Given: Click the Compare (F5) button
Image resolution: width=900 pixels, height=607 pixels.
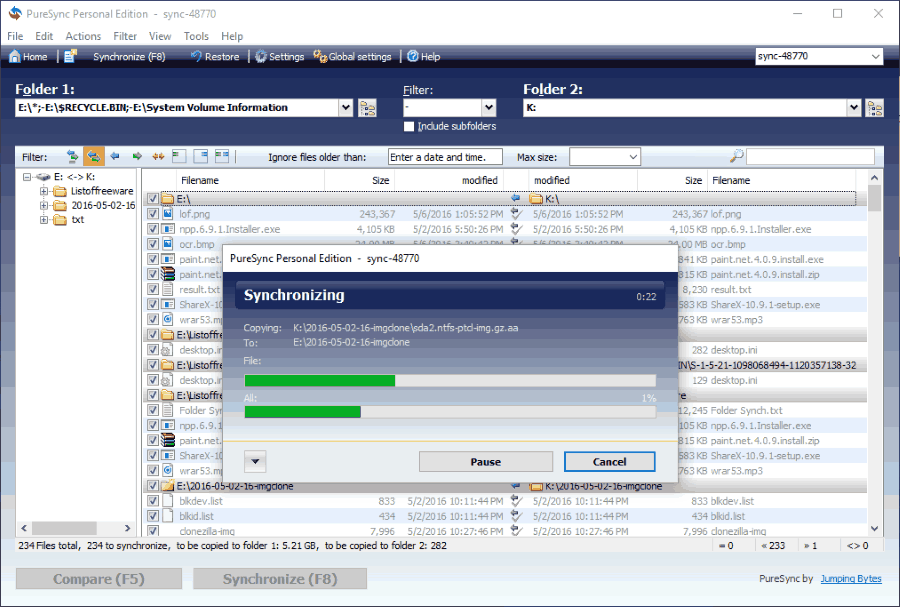Looking at the screenshot, I should point(99,579).
